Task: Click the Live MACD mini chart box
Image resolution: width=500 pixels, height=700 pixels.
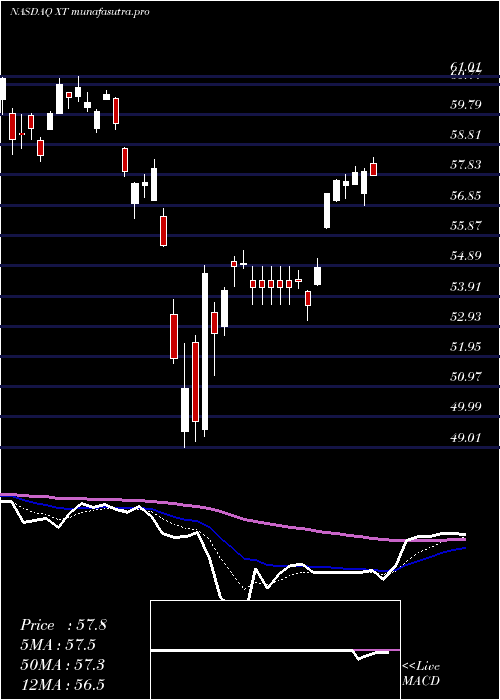Action: (x=275, y=650)
